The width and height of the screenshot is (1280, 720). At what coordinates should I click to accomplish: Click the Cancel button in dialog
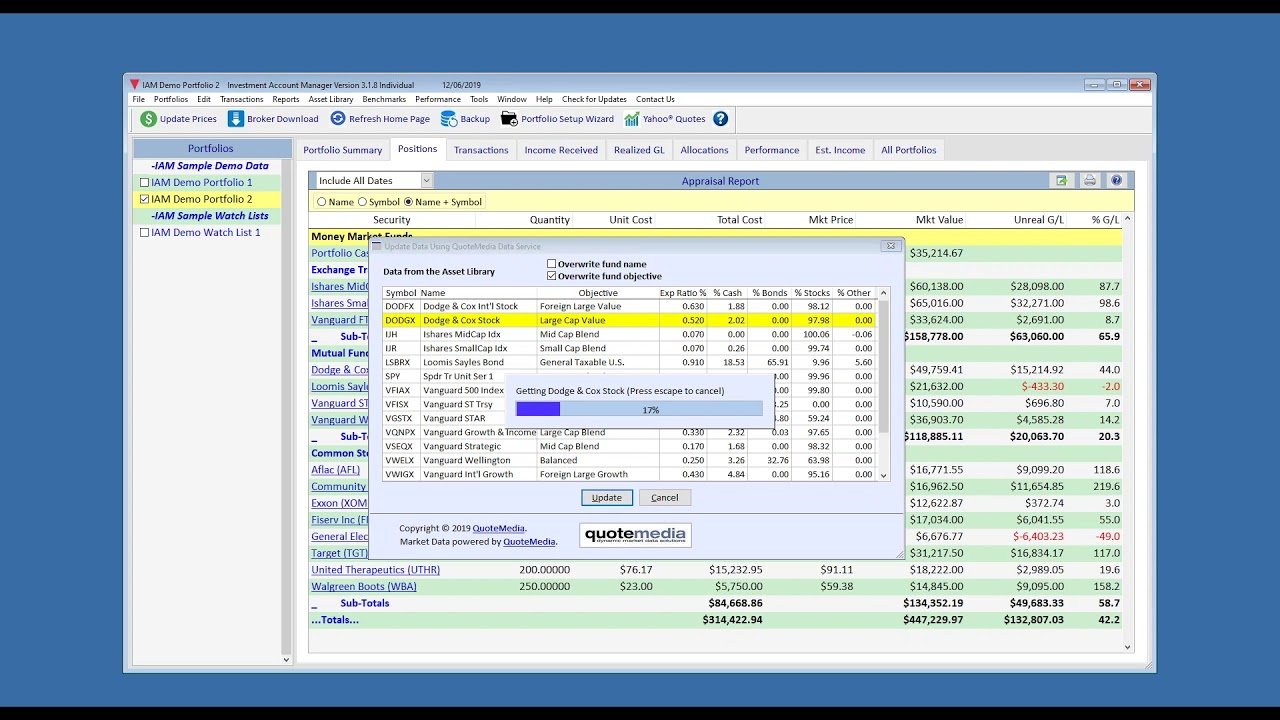(x=665, y=497)
